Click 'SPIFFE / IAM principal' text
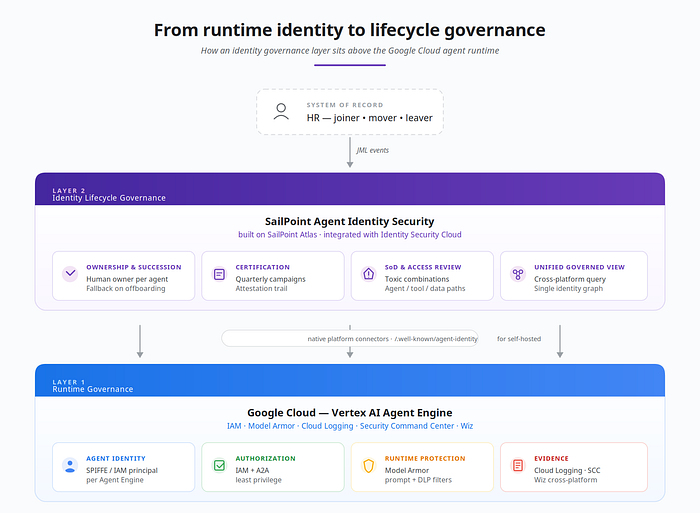This screenshot has width=700, height=513. click(x=122, y=471)
